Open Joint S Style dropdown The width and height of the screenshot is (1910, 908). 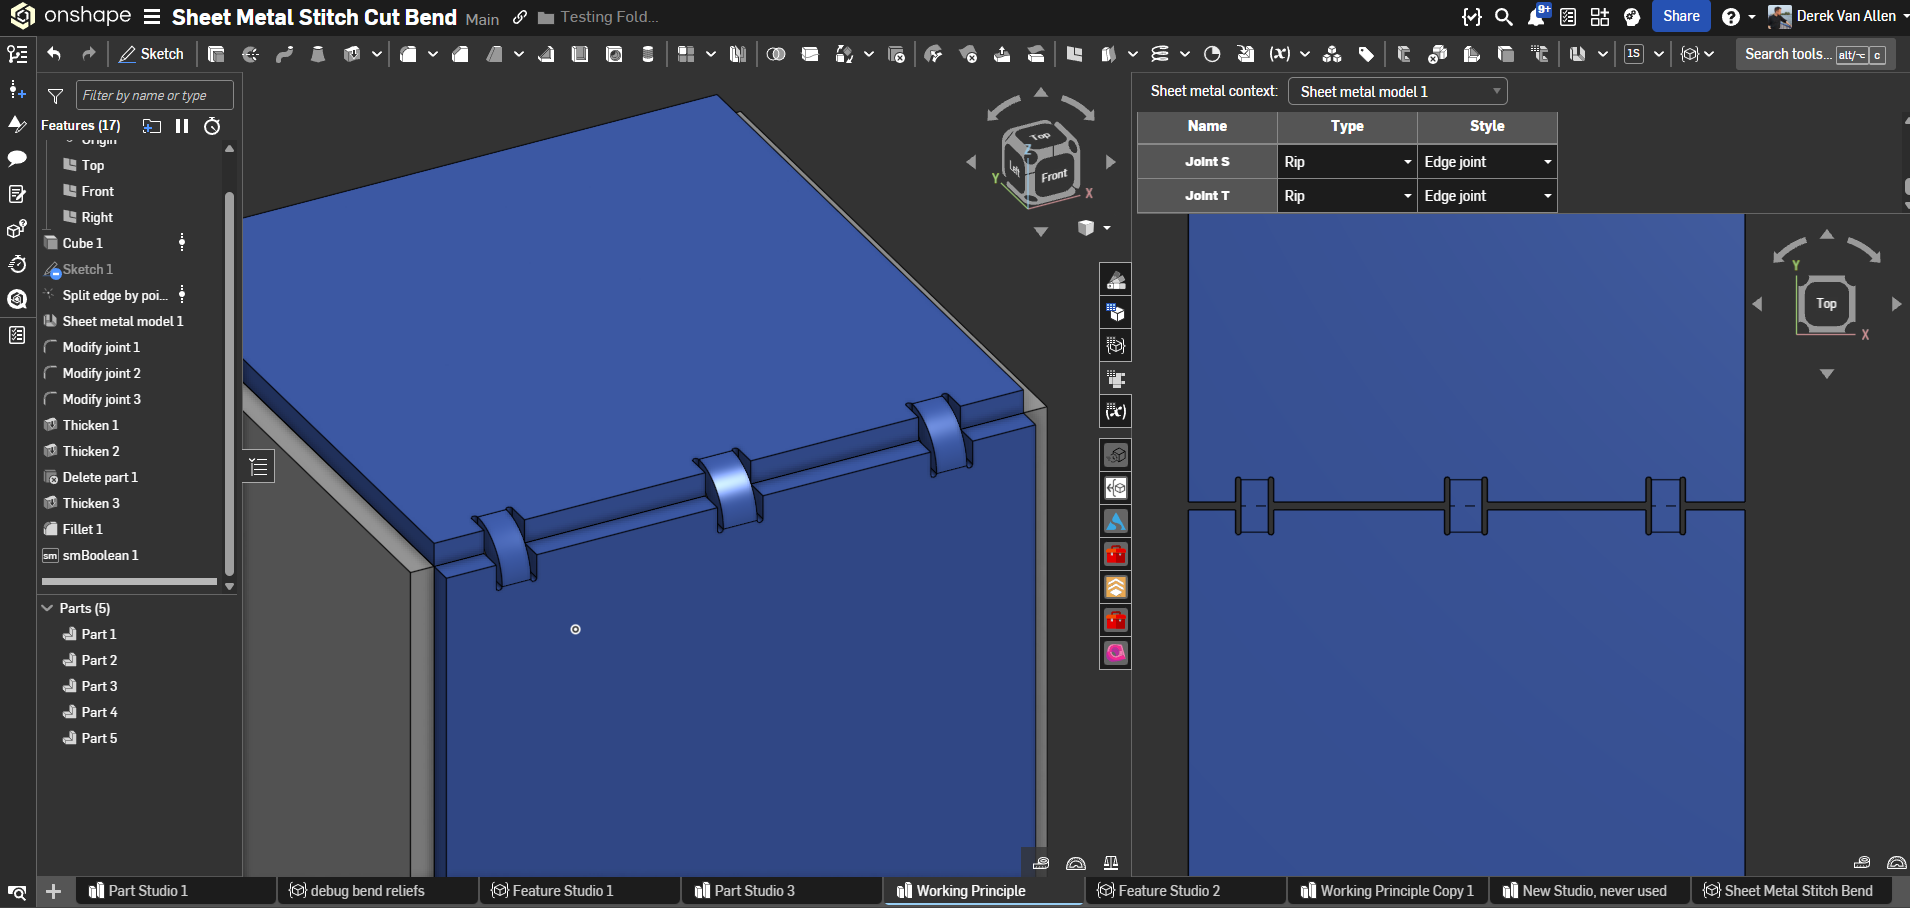click(1487, 162)
